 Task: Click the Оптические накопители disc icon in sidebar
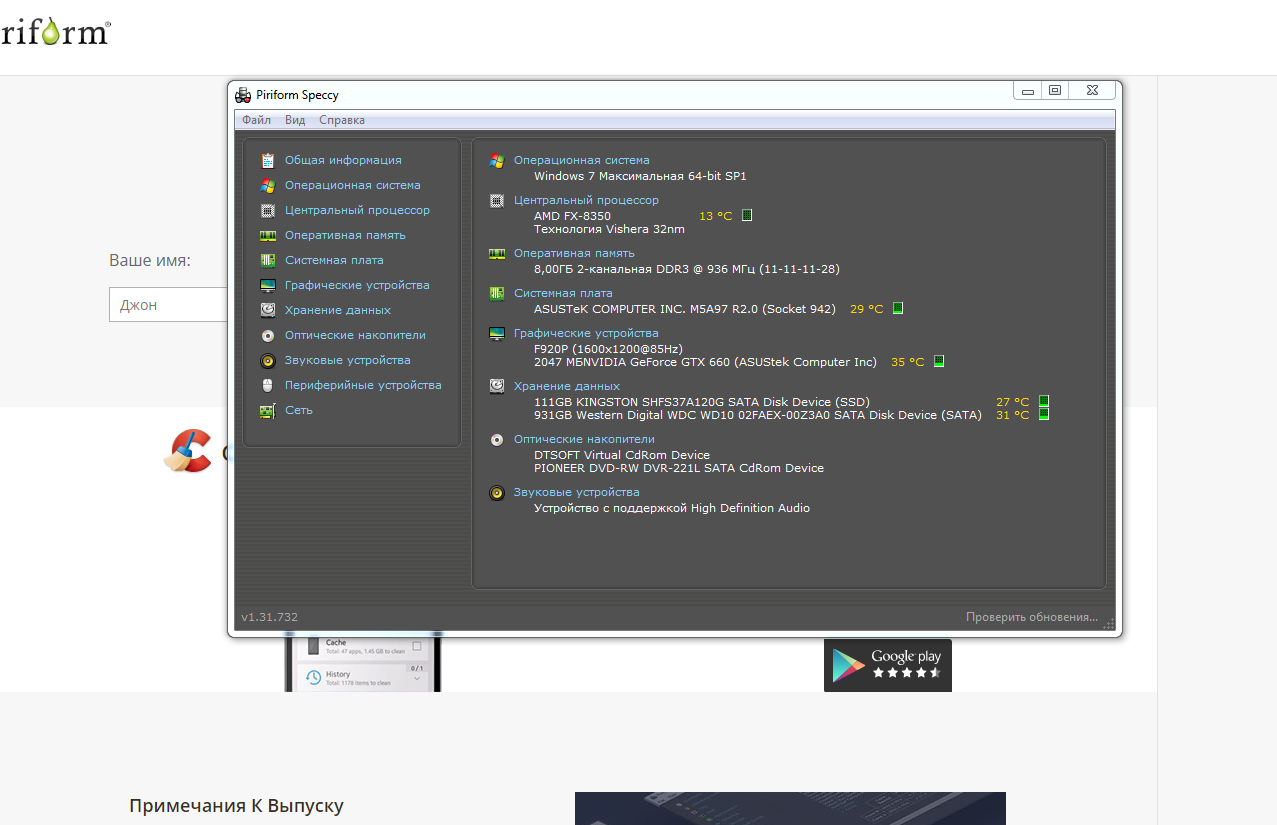point(267,335)
